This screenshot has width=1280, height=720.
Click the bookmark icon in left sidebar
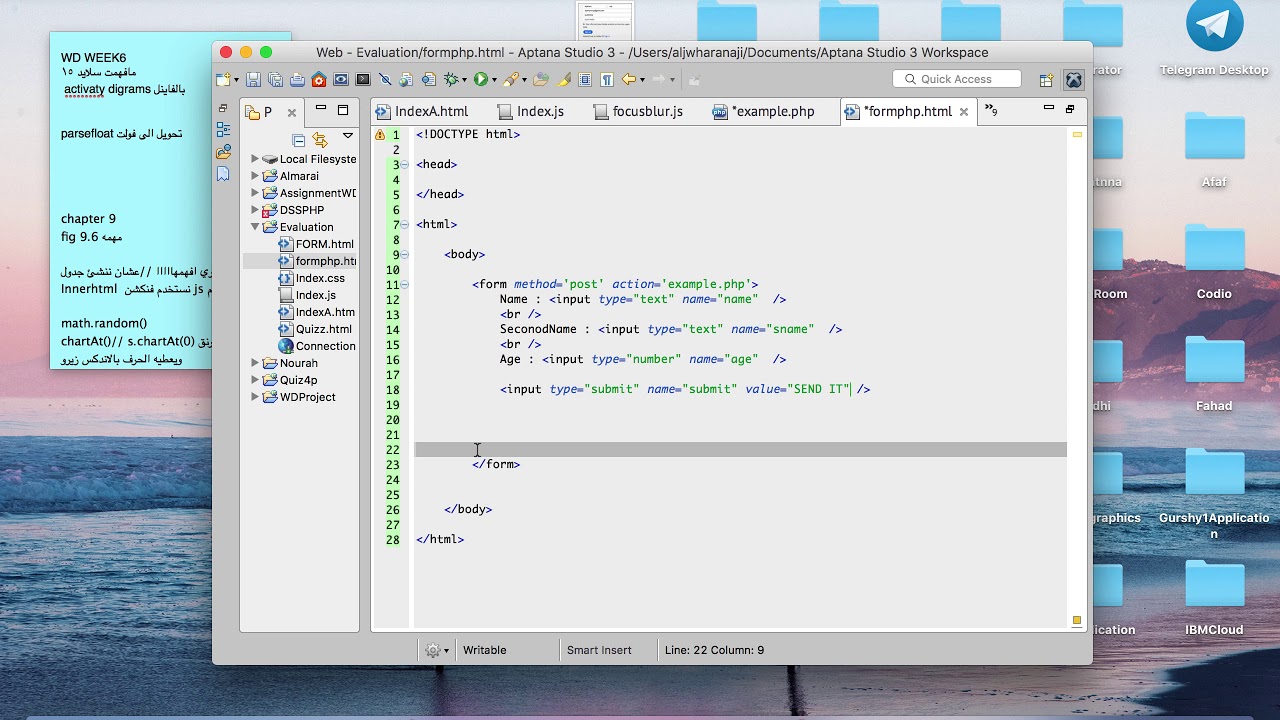click(223, 174)
